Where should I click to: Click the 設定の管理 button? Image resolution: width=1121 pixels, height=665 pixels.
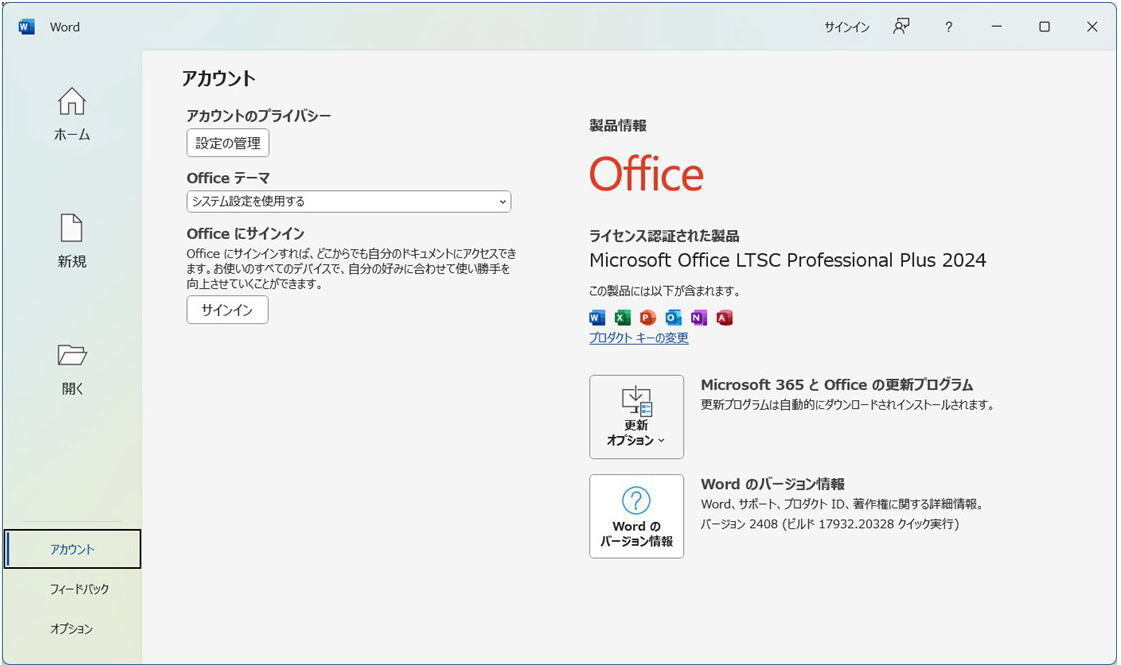pos(228,143)
